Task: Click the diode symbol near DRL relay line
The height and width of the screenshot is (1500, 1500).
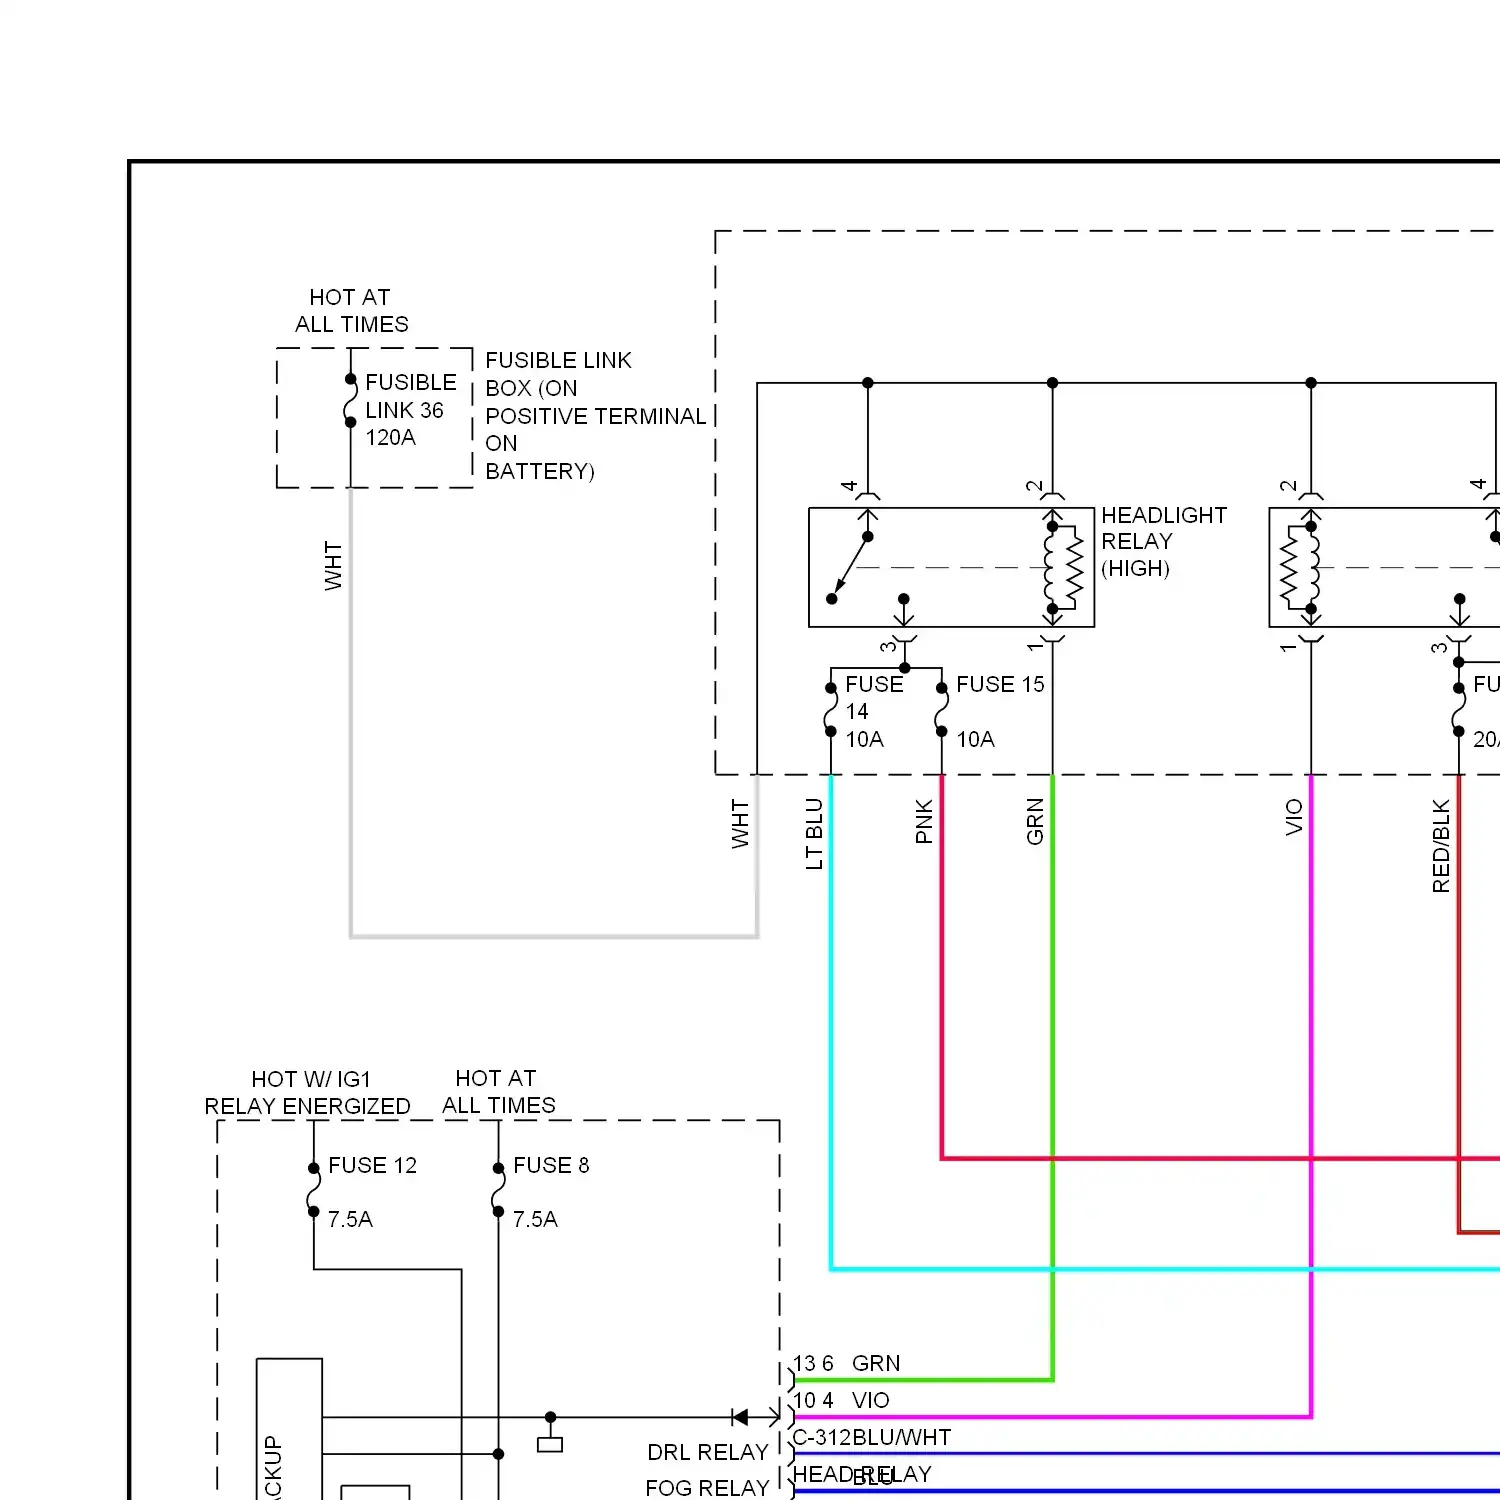Action: (x=740, y=1417)
